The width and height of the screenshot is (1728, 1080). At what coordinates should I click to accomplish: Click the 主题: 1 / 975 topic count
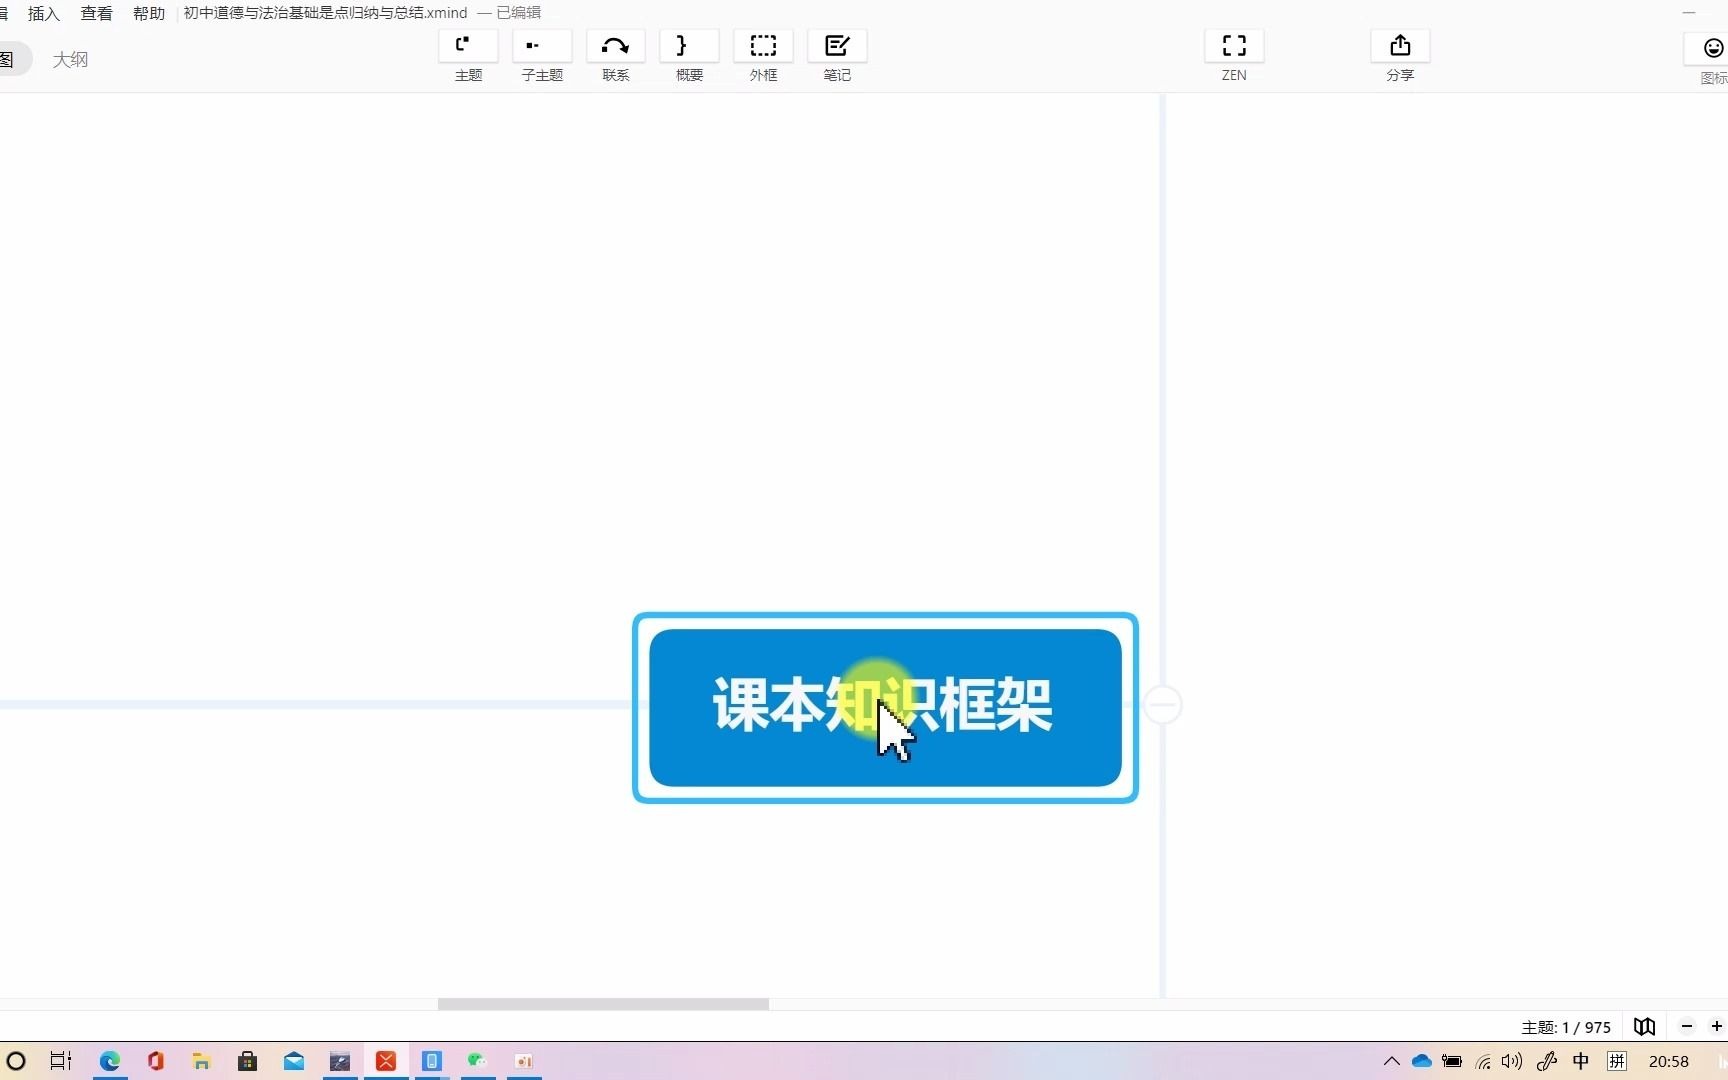(1566, 1027)
